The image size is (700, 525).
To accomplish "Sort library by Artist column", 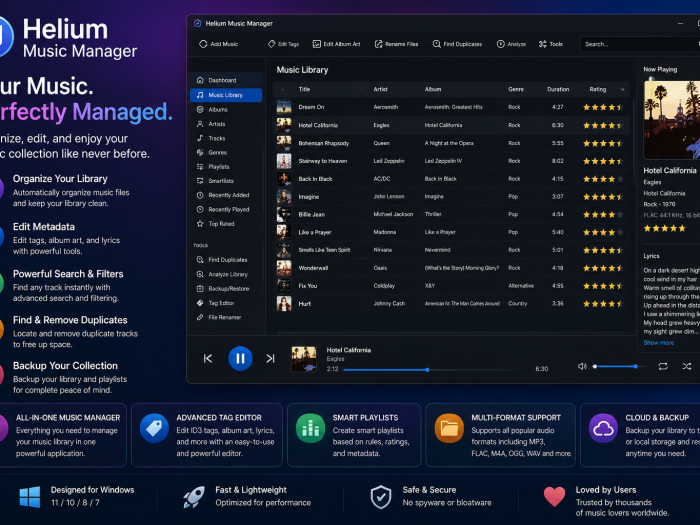I will (380, 89).
